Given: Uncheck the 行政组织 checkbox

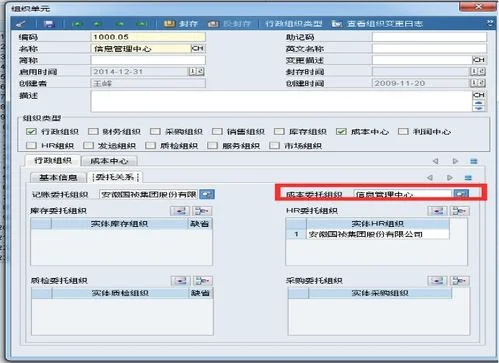Looking at the screenshot, I should click(x=31, y=131).
